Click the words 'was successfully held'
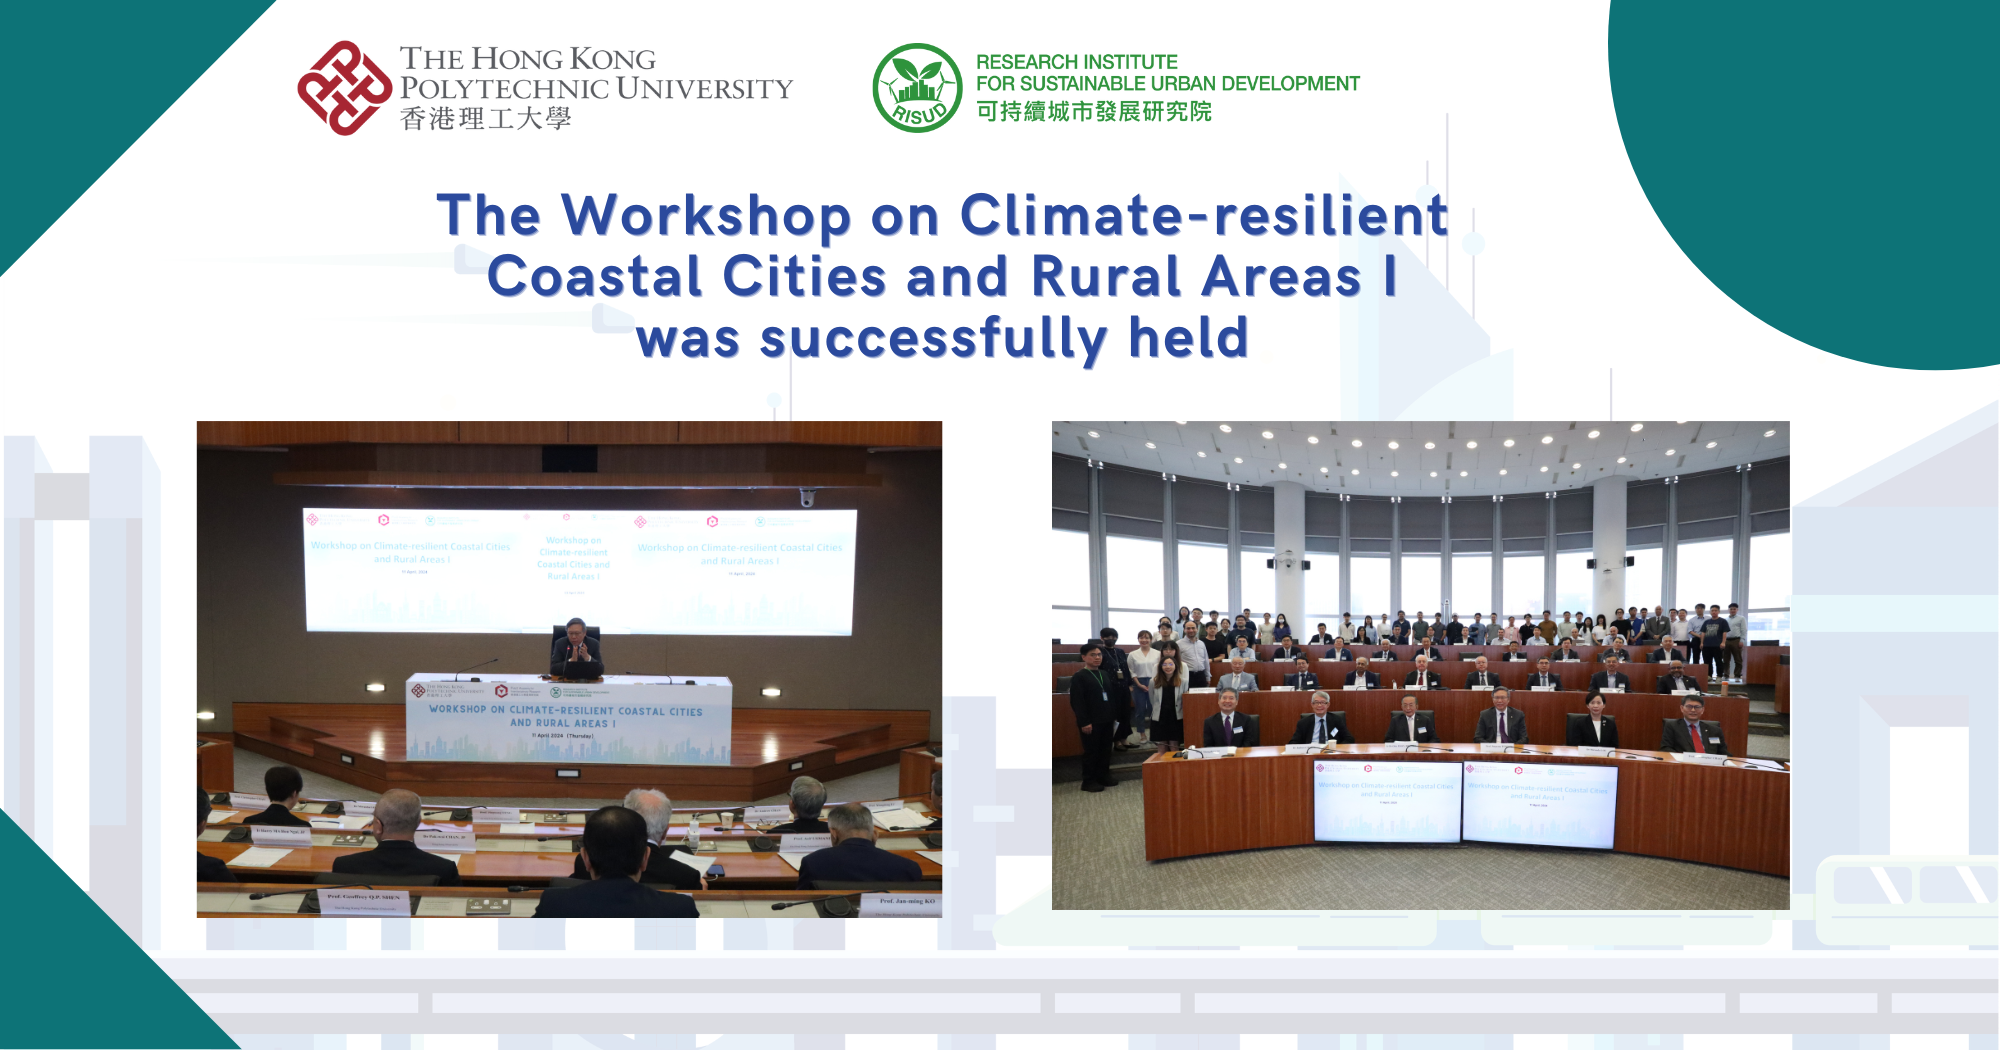This screenshot has height=1050, width=2000. pos(942,338)
